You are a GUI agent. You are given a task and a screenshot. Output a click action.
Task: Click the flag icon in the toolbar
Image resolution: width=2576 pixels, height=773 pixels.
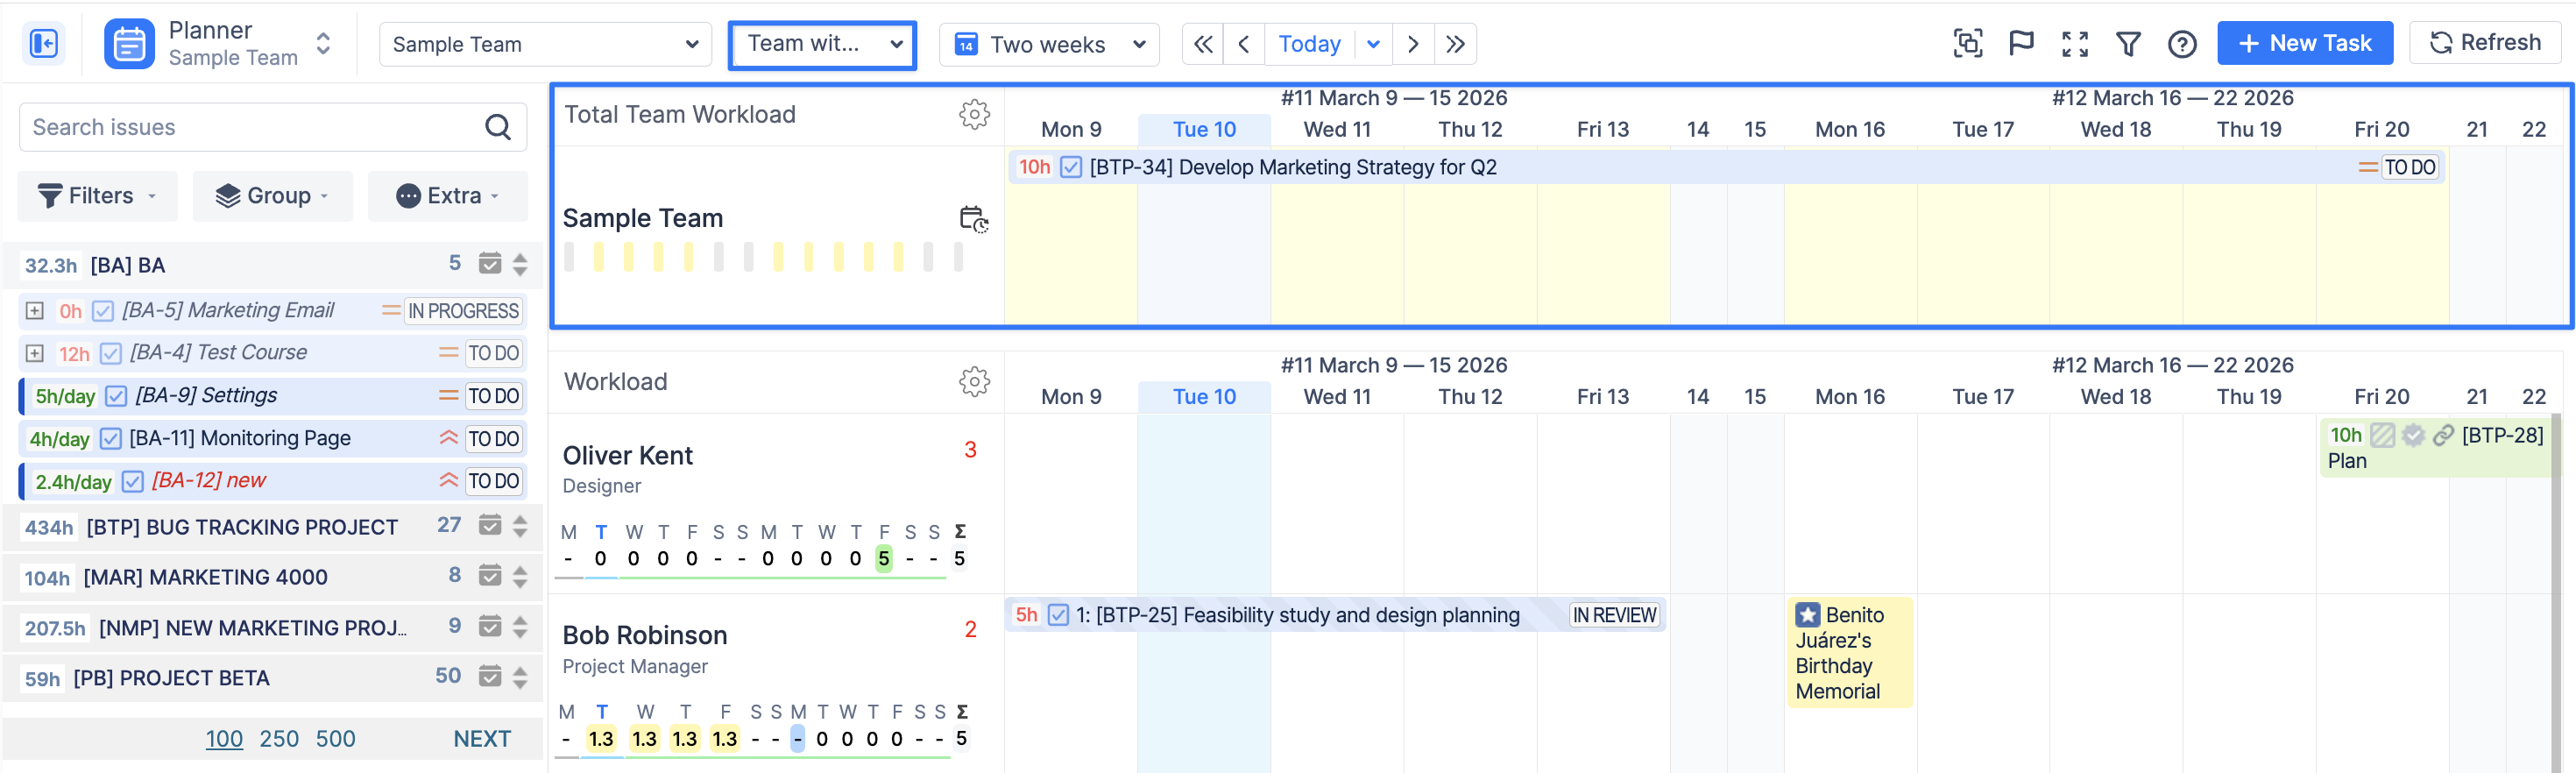[x=2021, y=43]
